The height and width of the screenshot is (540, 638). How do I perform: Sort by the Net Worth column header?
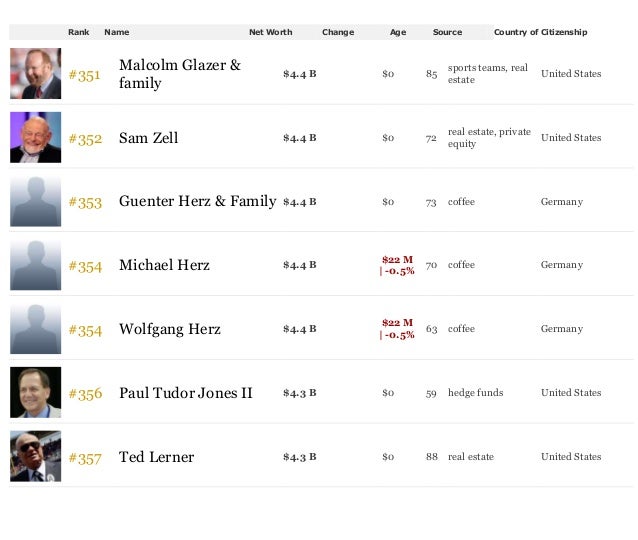pos(270,32)
